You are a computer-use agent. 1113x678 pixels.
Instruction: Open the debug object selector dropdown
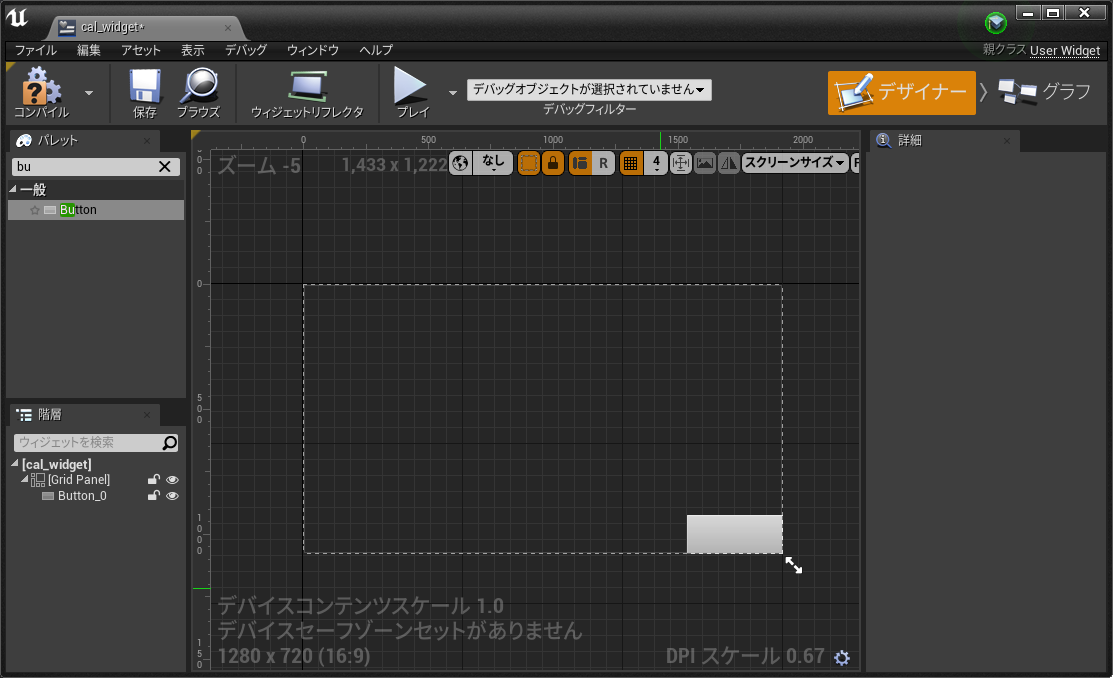[x=589, y=89]
